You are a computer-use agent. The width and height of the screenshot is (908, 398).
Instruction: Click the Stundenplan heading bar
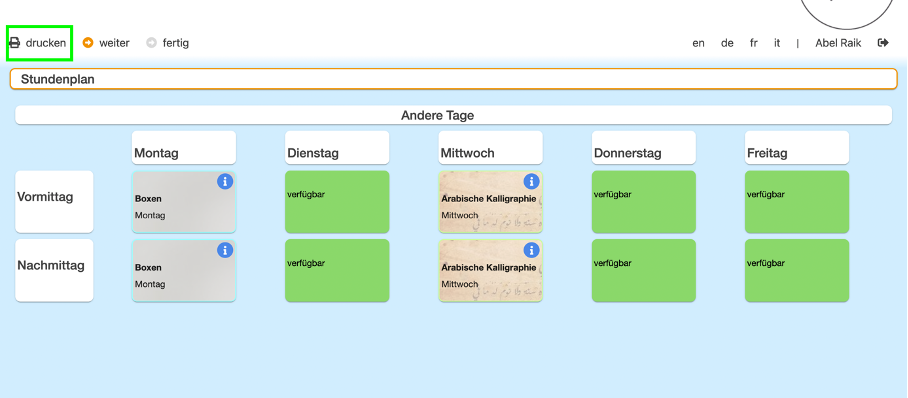tap(453, 79)
